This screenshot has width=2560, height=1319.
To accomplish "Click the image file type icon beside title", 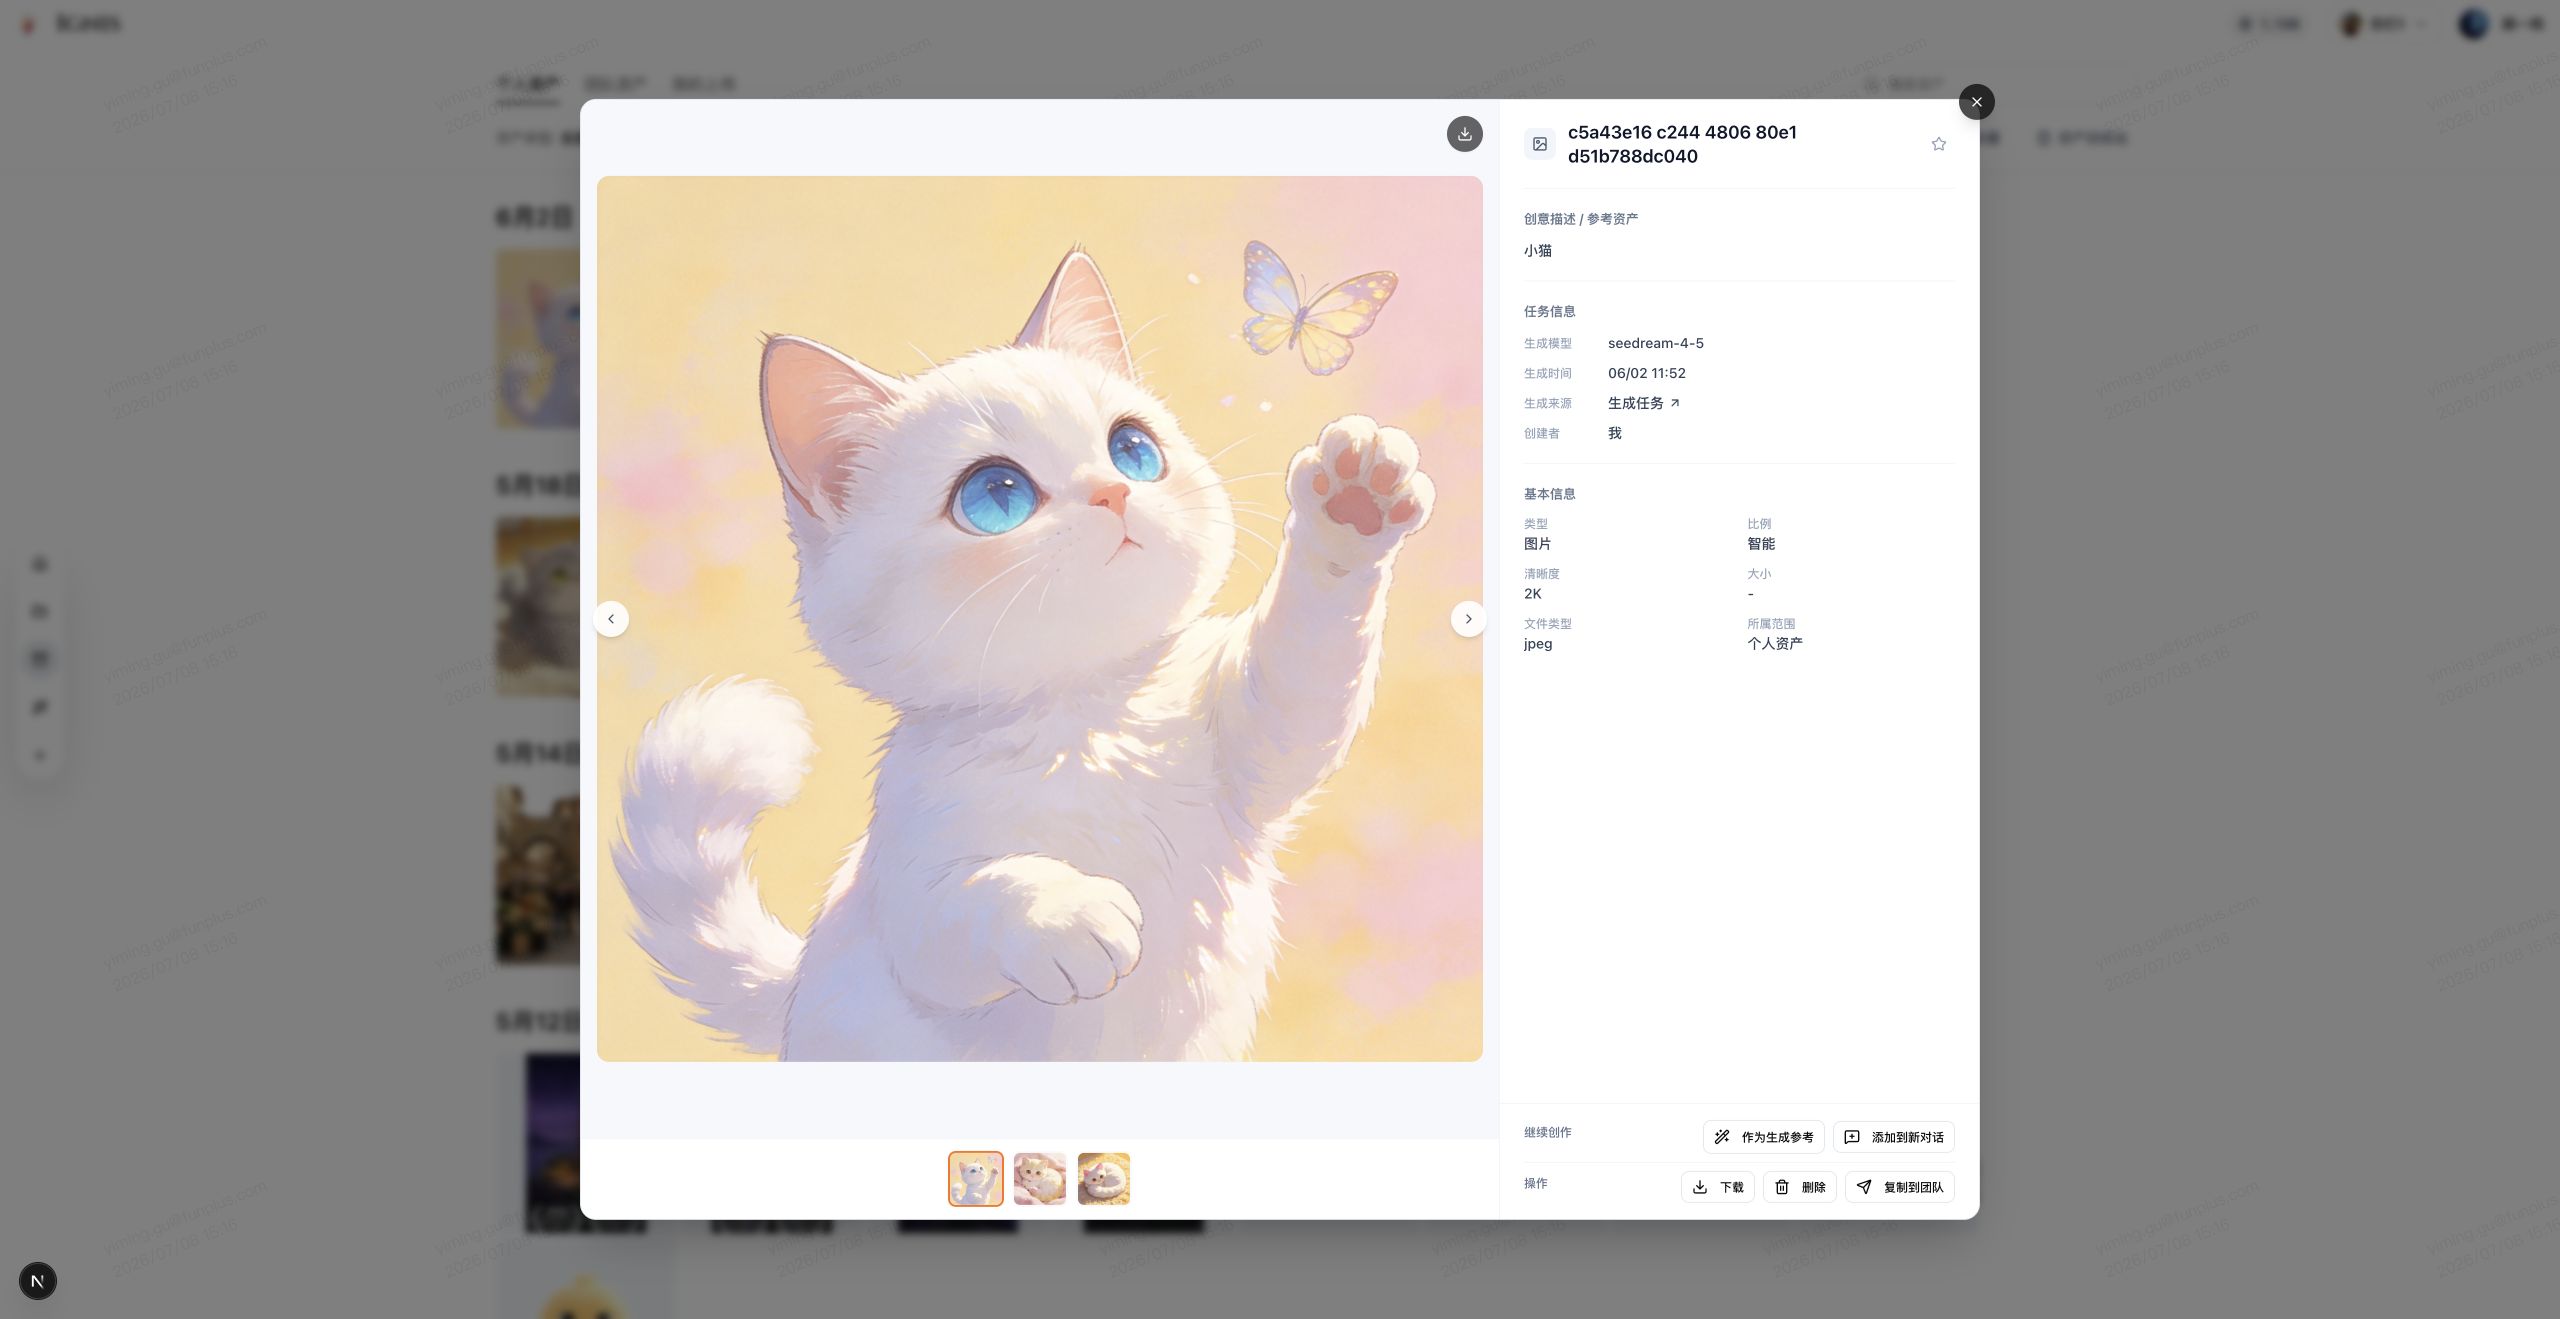I will (x=1540, y=144).
